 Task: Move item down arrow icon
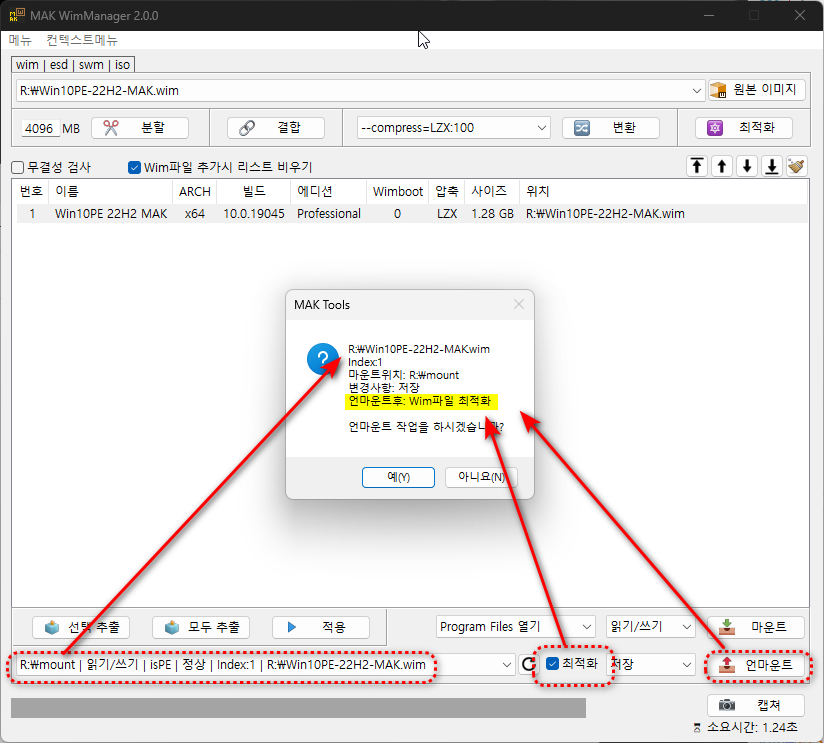point(747,167)
